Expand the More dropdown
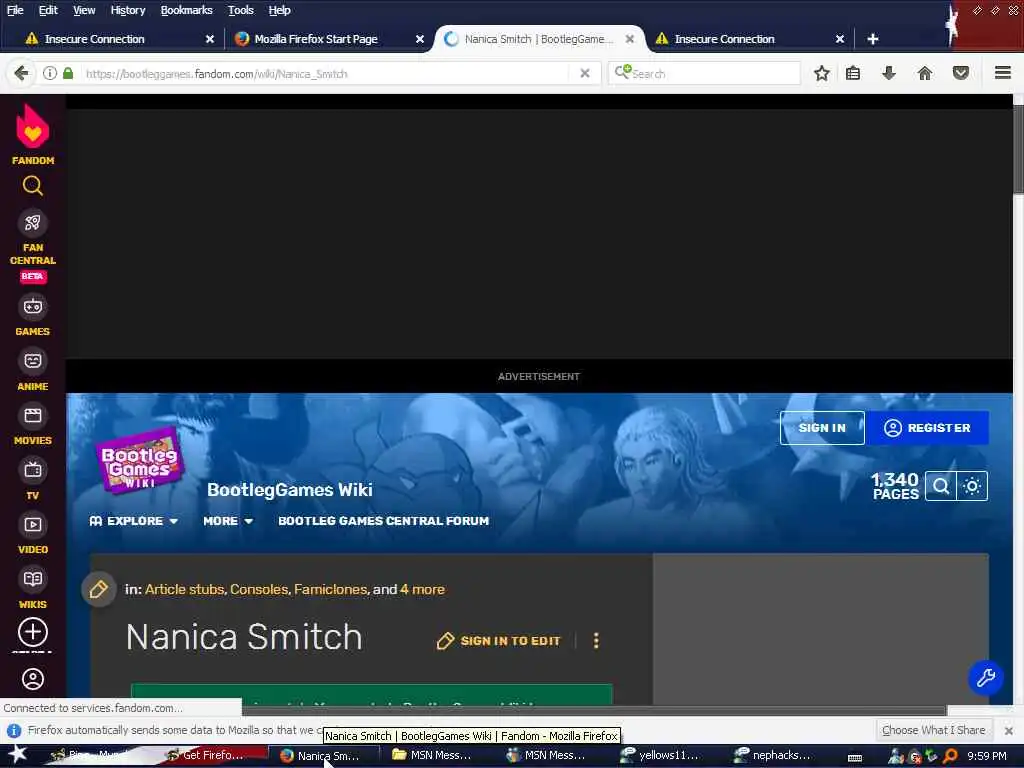The height and width of the screenshot is (768, 1024). click(x=228, y=521)
